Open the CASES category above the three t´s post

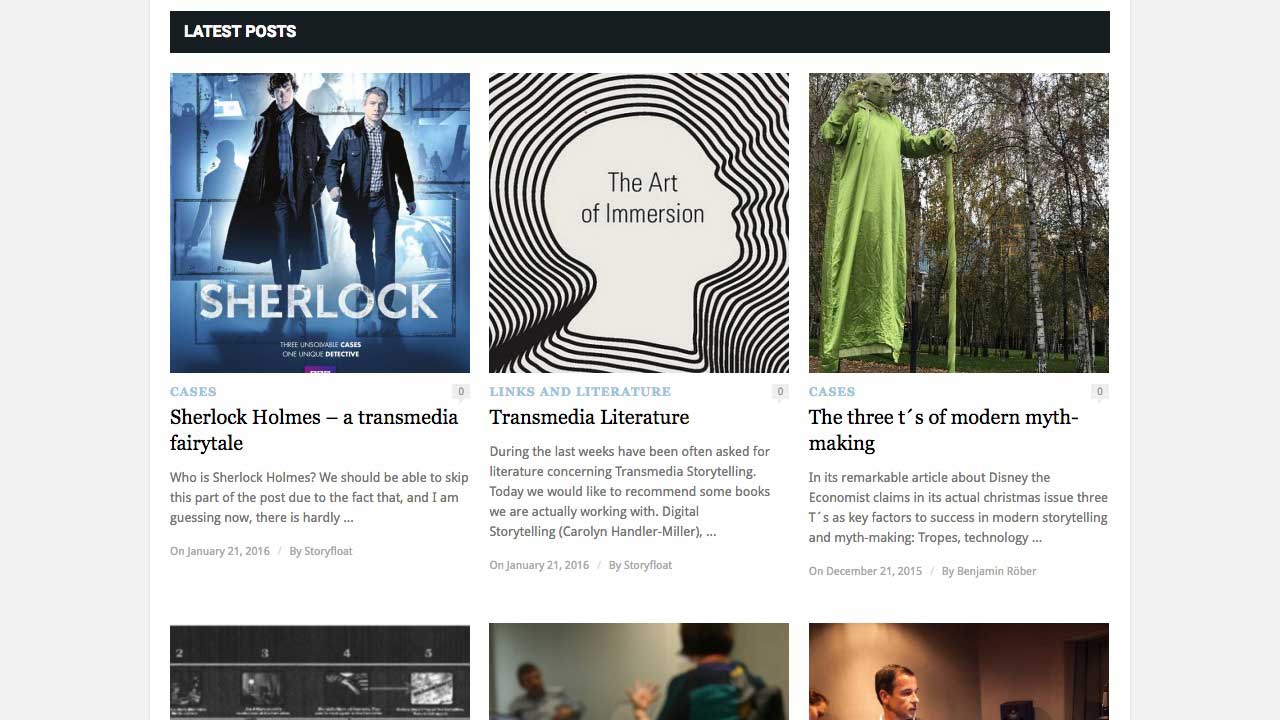[832, 392]
